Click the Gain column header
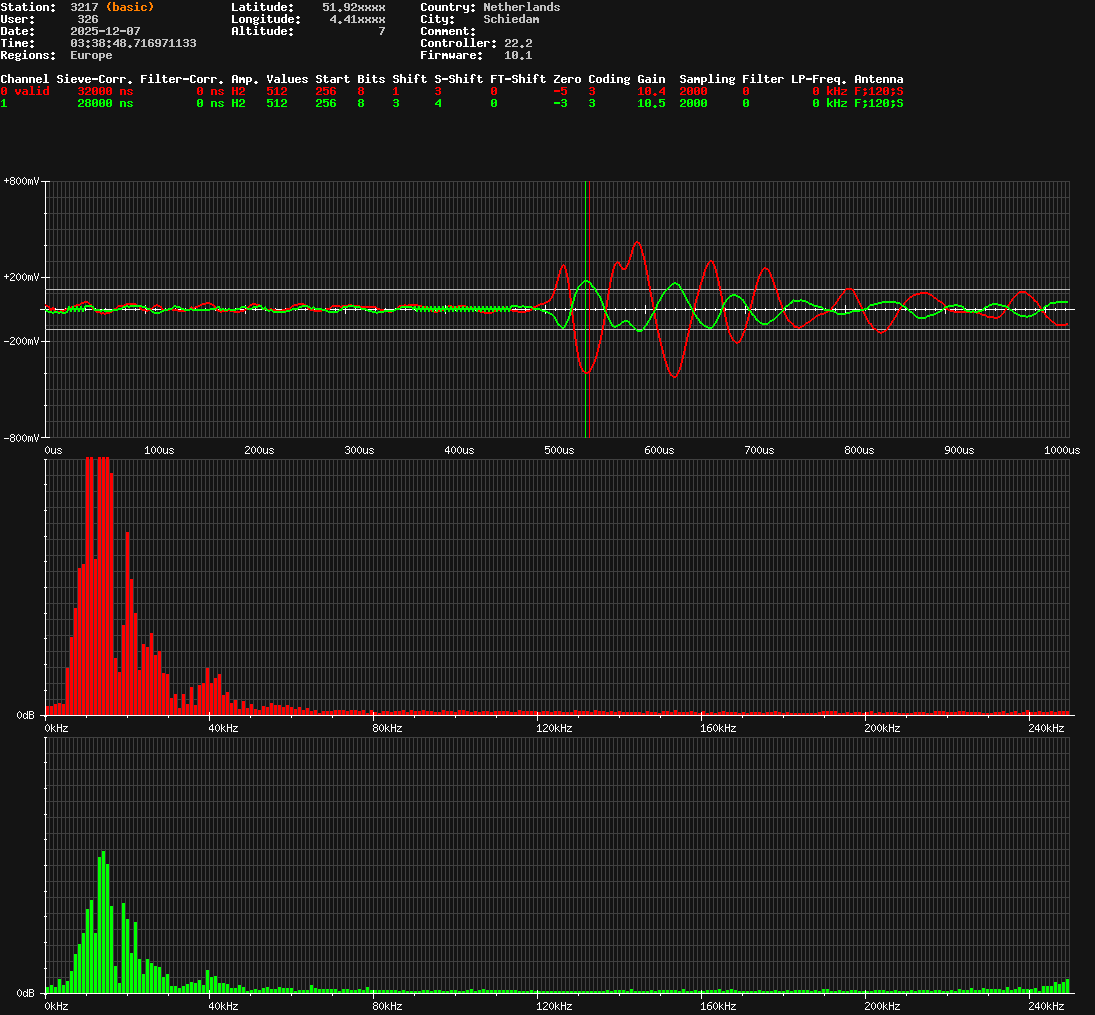This screenshot has width=1095, height=1015. [651, 79]
